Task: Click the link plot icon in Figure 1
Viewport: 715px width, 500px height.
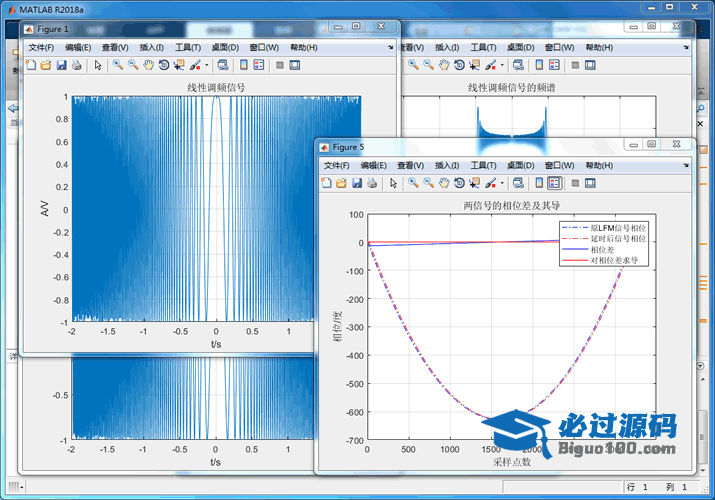Action: tap(222, 65)
